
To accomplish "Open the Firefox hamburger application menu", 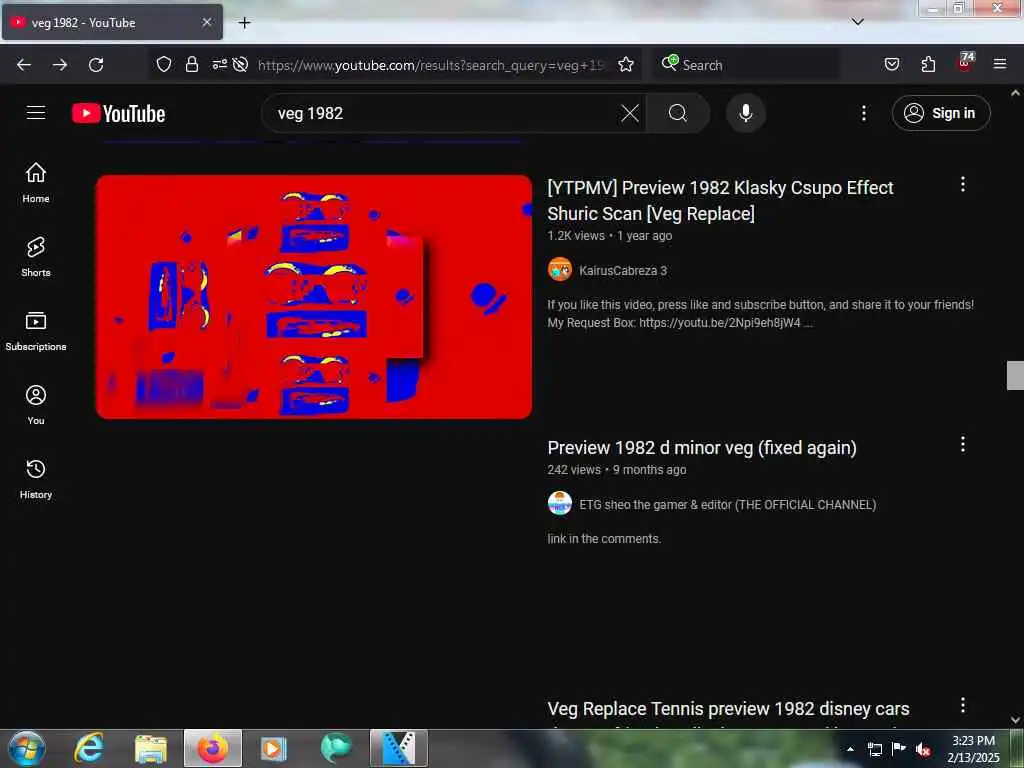I will click(x=1000, y=64).
